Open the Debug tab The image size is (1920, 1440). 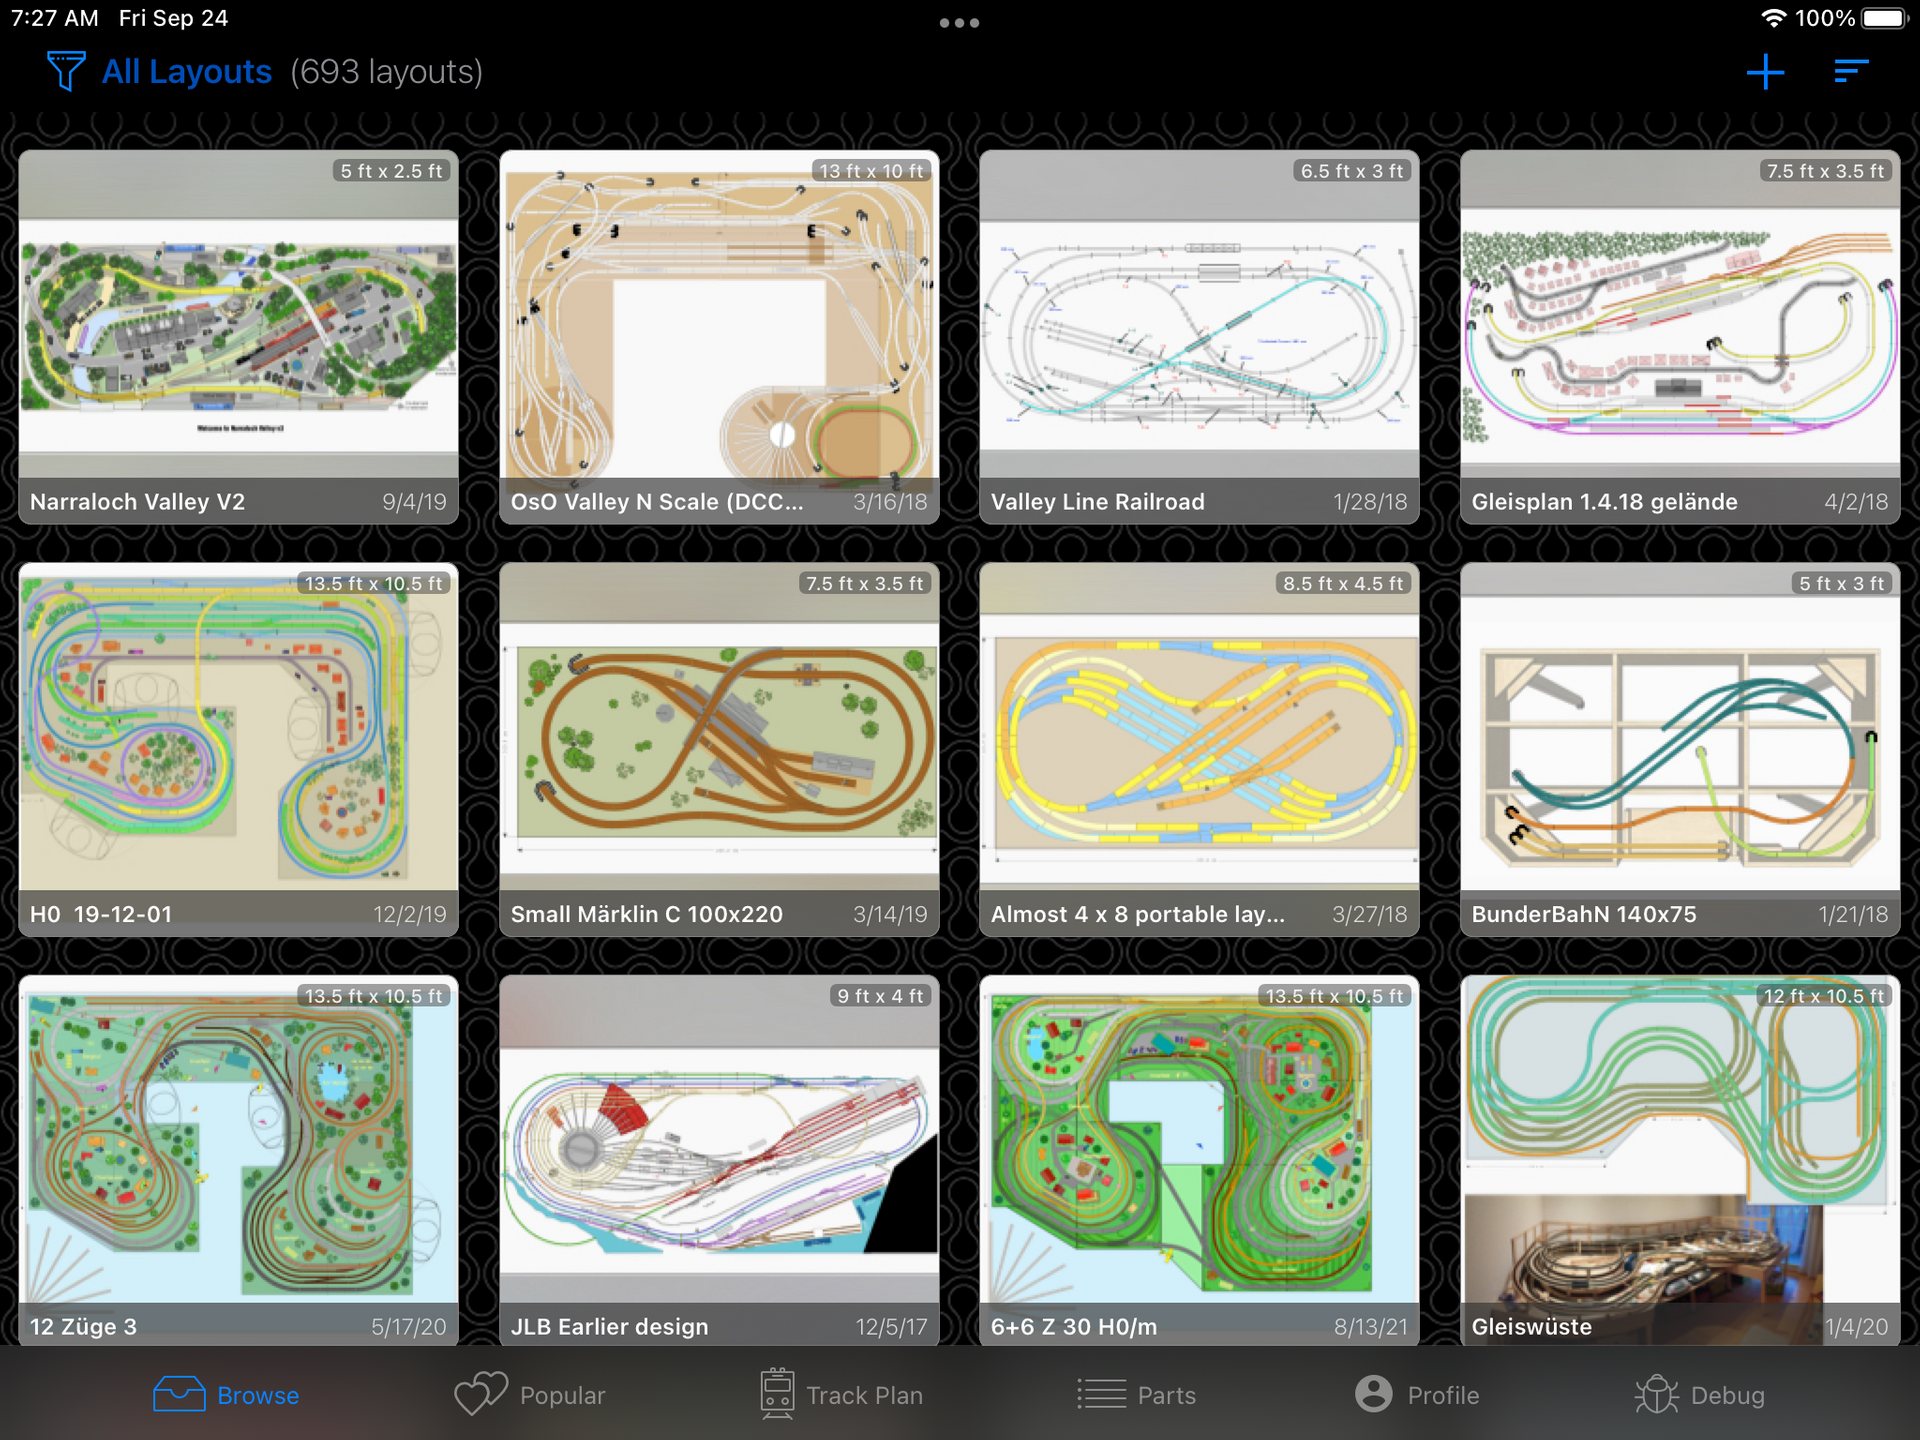pyautogui.click(x=1700, y=1394)
